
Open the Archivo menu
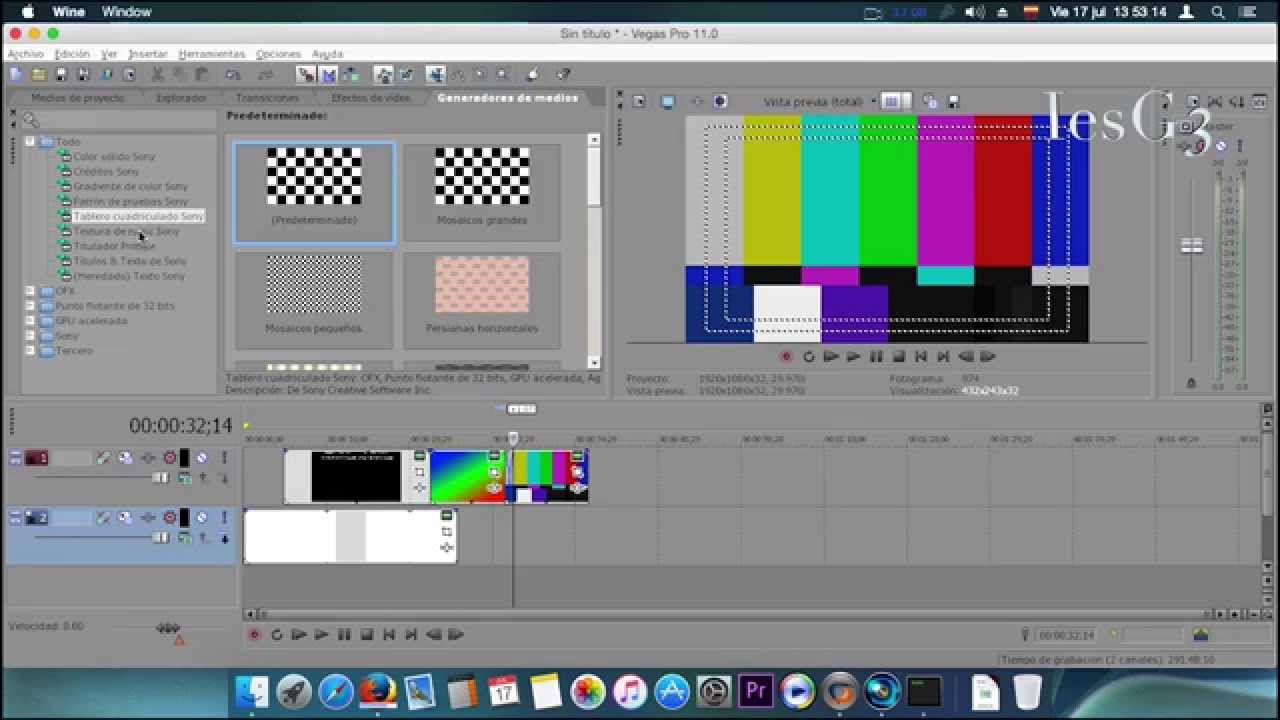click(x=26, y=54)
